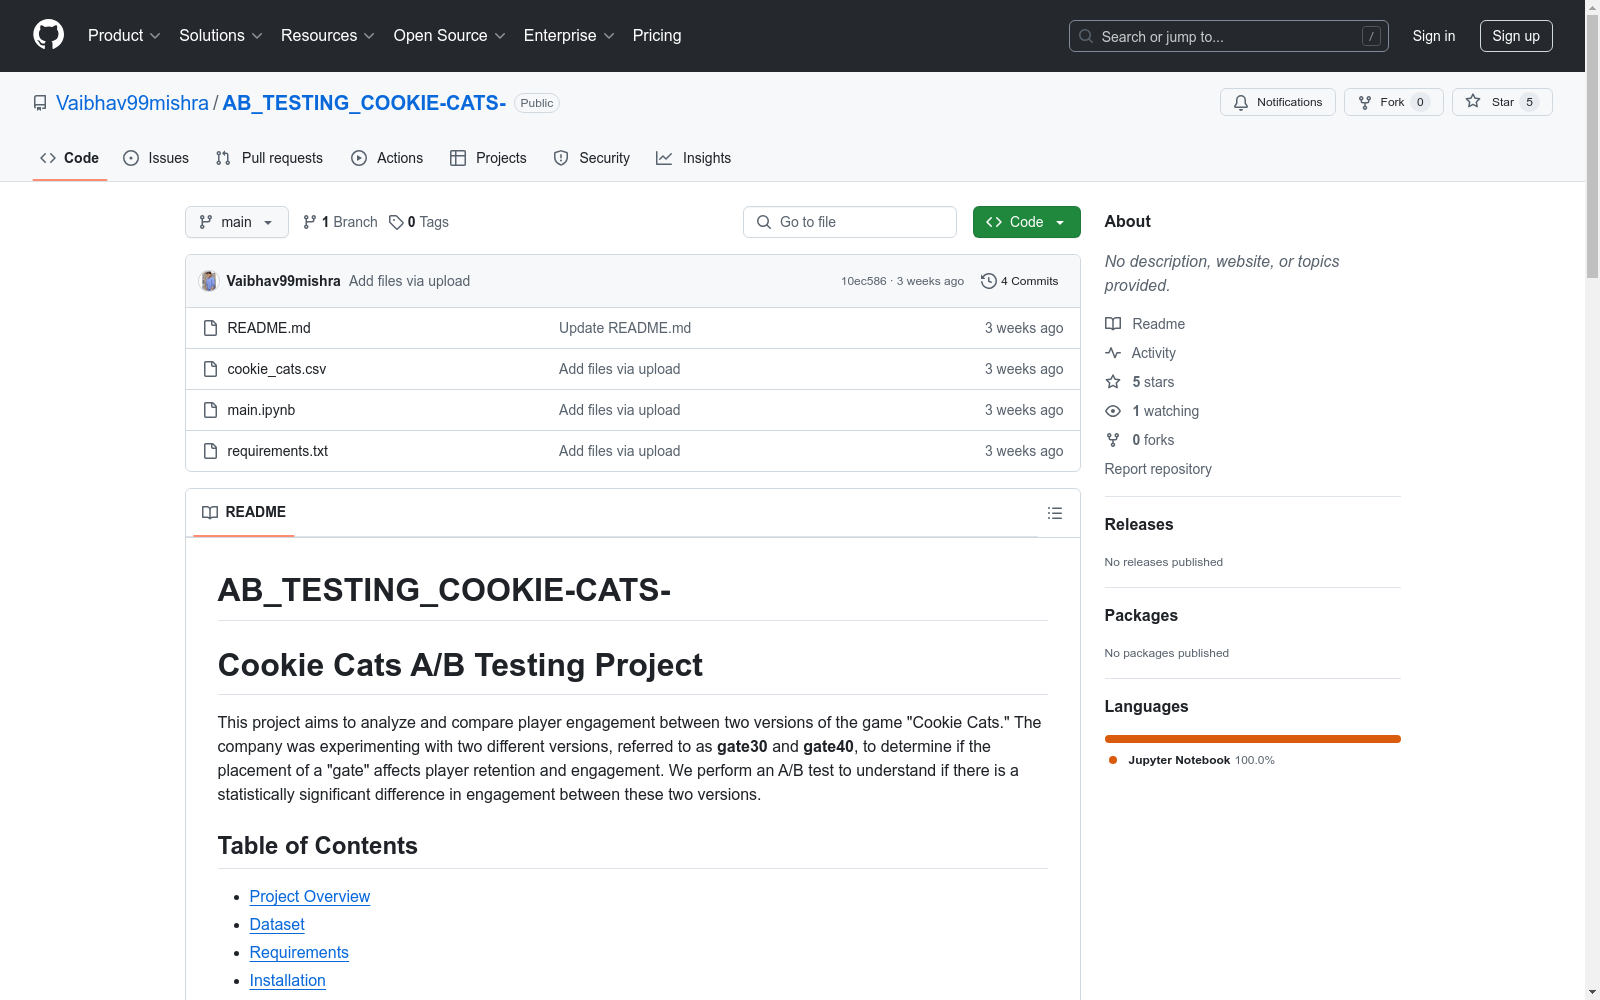This screenshot has width=1600, height=1000.
Task: Click the file icon of main.ipynb
Action: [x=210, y=410]
